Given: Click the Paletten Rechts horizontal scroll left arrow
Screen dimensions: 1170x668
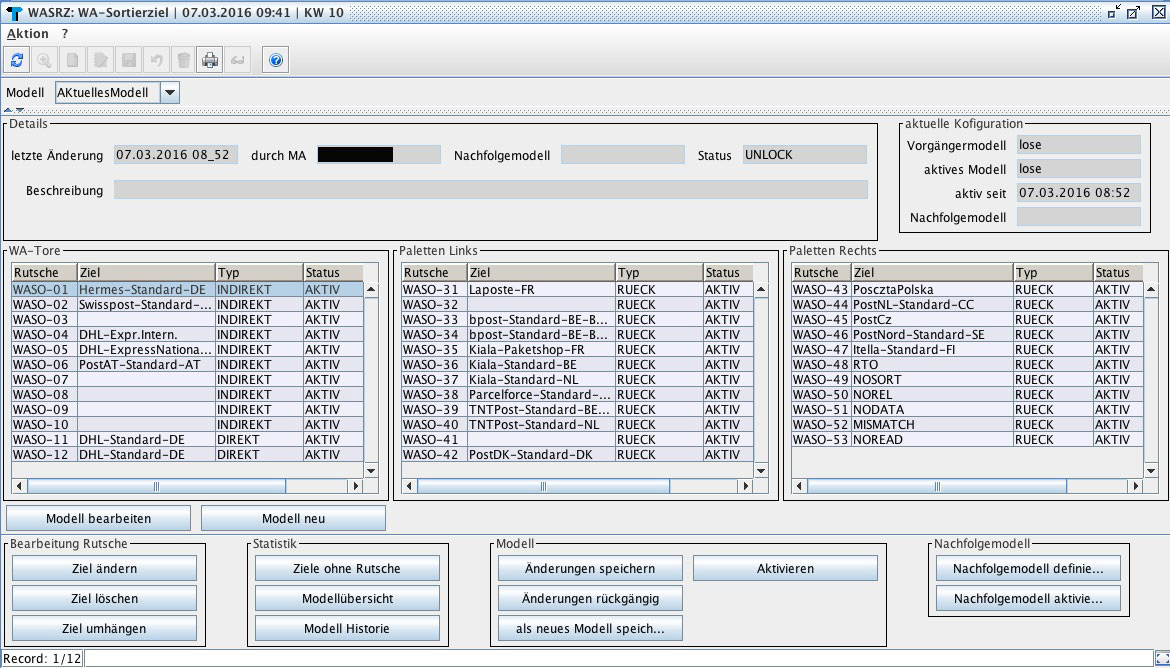Looking at the screenshot, I should tap(800, 486).
